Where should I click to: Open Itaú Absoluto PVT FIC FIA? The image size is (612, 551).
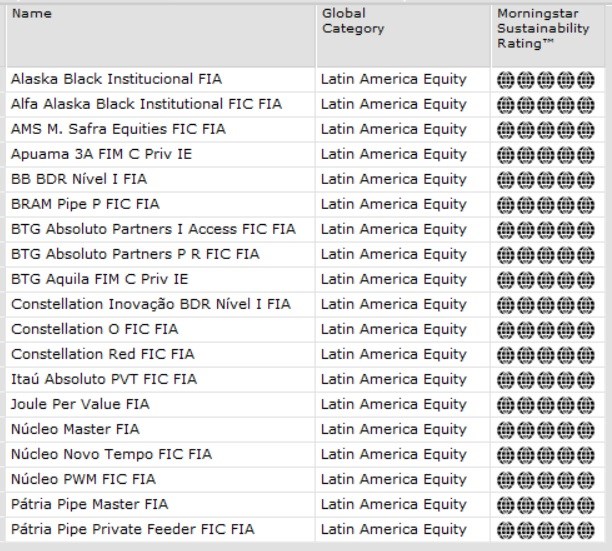pyautogui.click(x=104, y=379)
